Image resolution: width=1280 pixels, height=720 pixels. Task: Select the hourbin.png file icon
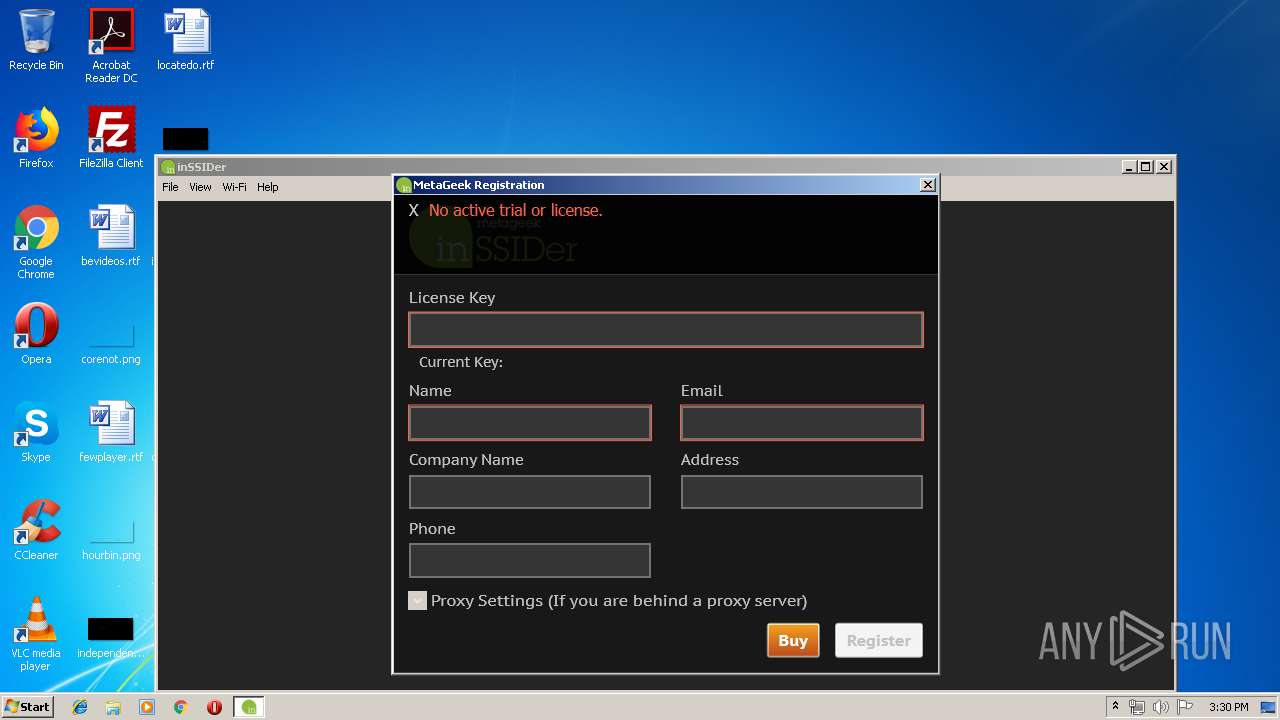(x=111, y=540)
